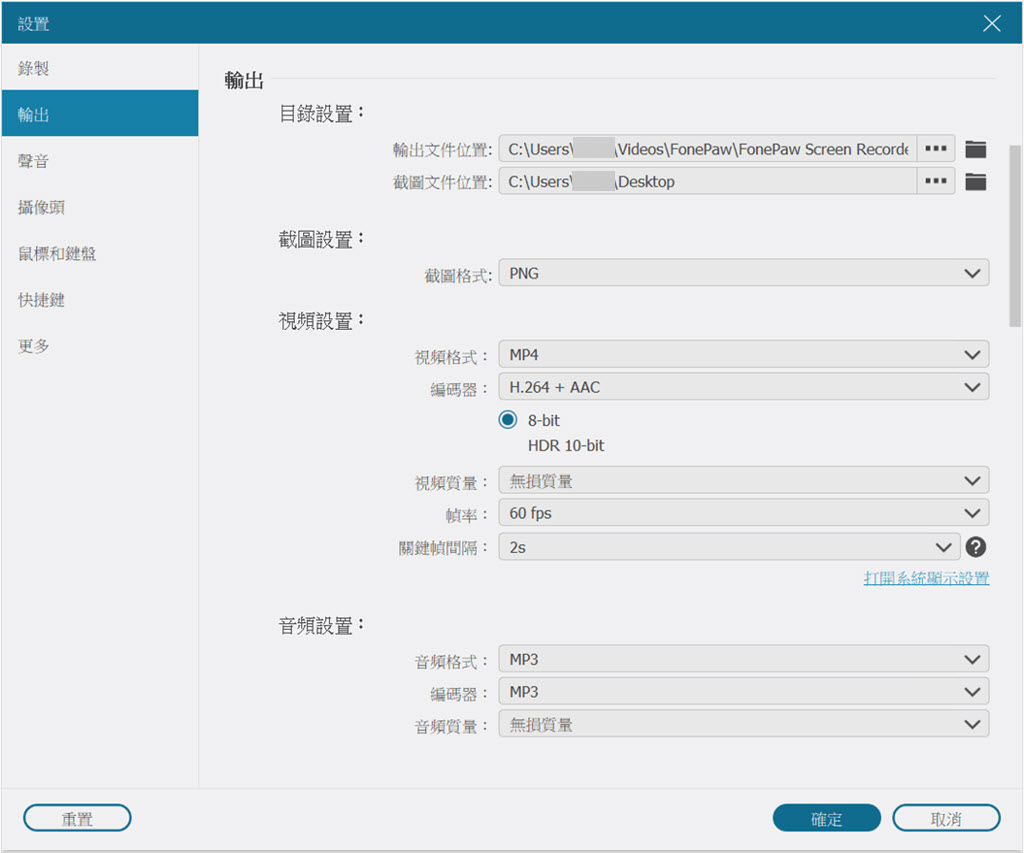
Task: Change frame rate 60 fps dropdown
Action: click(x=744, y=513)
